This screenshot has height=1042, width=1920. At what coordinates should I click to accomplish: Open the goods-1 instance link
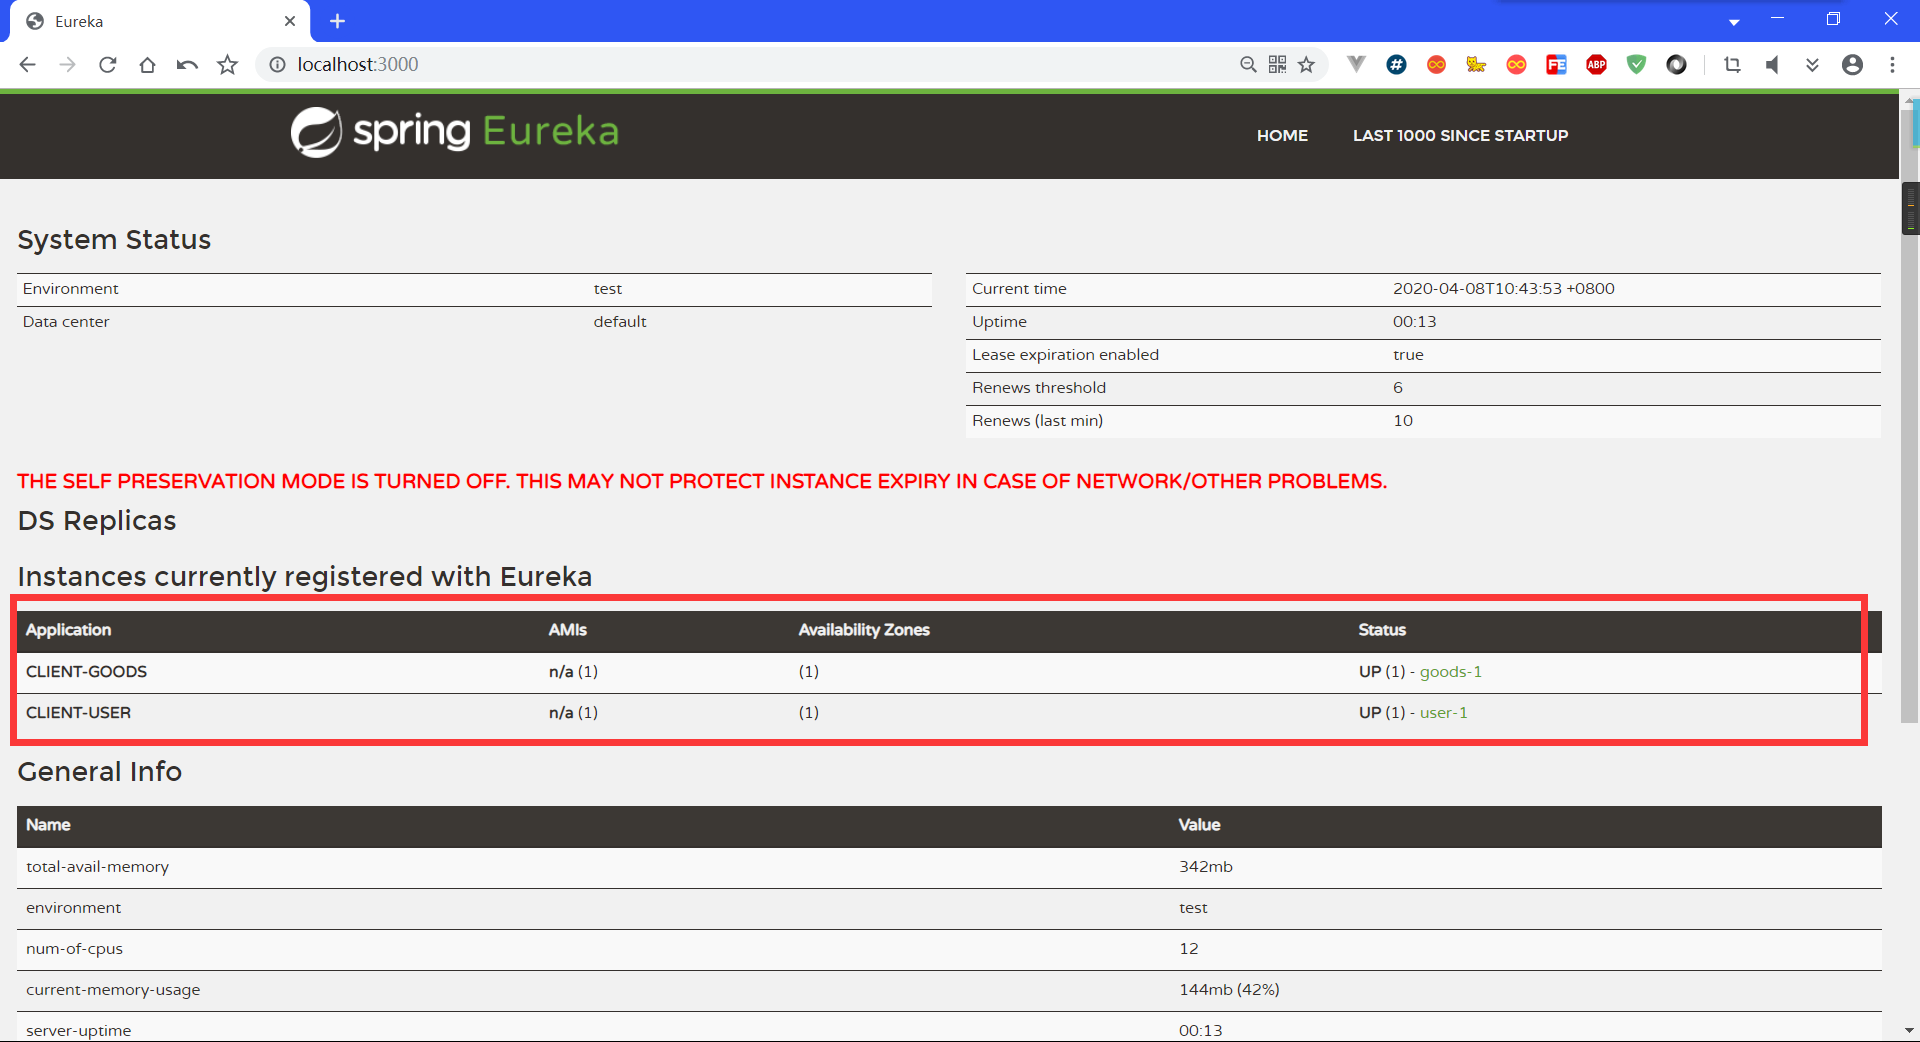pos(1450,672)
